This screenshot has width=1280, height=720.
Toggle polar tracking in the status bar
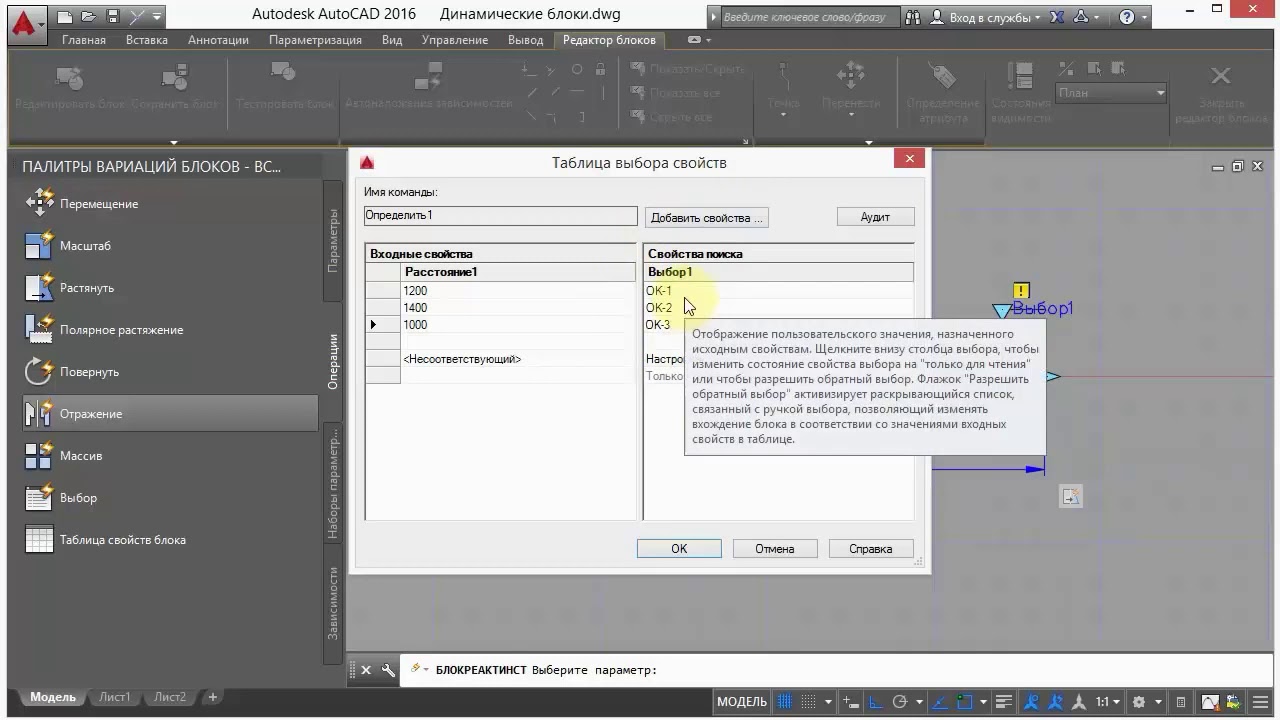click(900, 702)
